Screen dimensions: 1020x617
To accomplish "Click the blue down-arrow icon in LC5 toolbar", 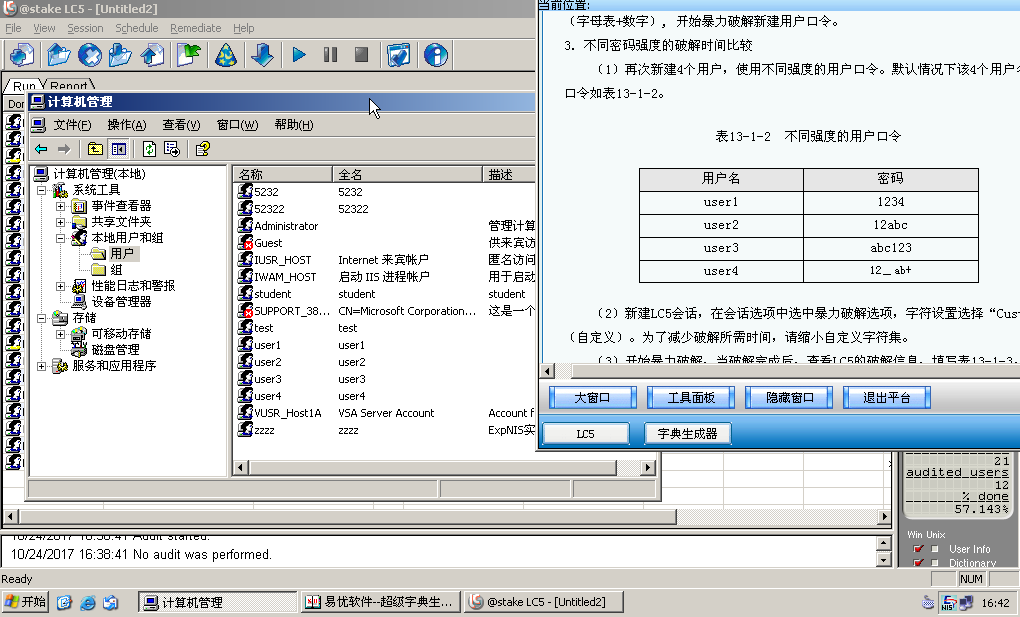I will tap(262, 55).
